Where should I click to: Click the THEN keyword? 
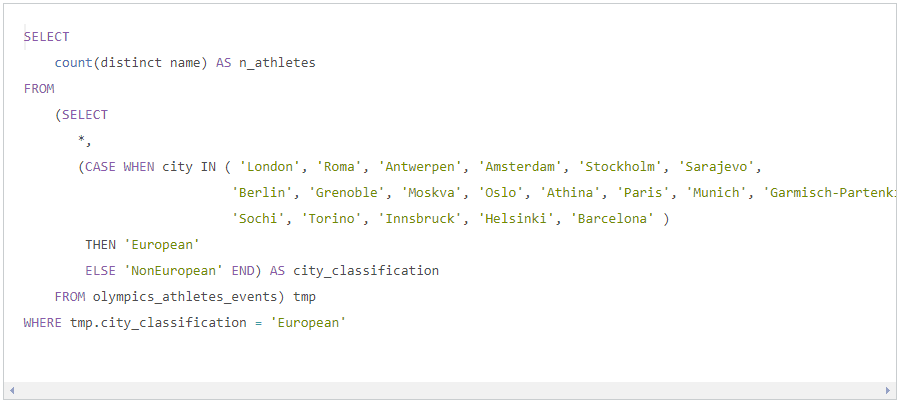(x=101, y=245)
